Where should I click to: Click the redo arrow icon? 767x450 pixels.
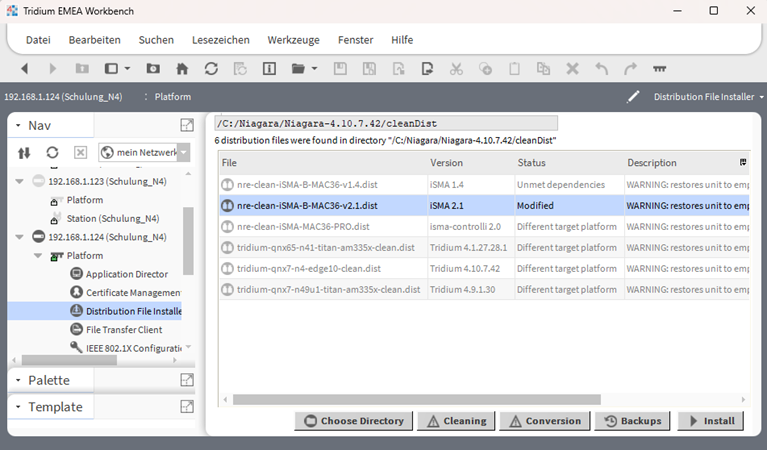click(x=631, y=68)
